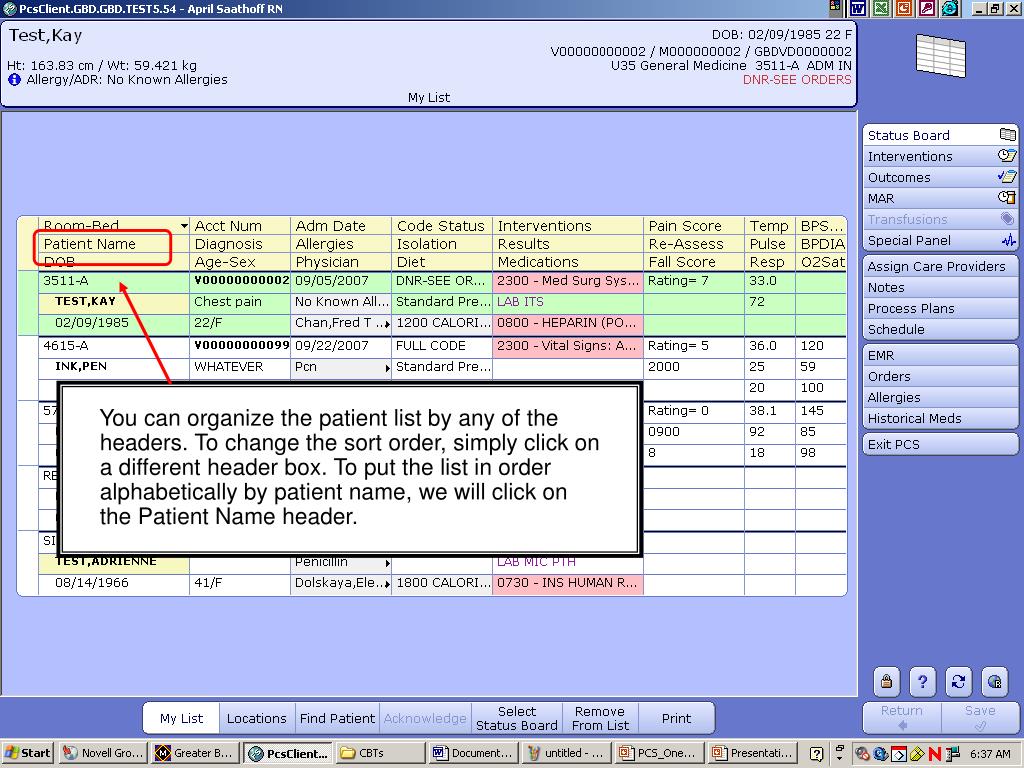Click the refresh arrows icon
Screen dimensions: 1024x768
[x=958, y=682]
